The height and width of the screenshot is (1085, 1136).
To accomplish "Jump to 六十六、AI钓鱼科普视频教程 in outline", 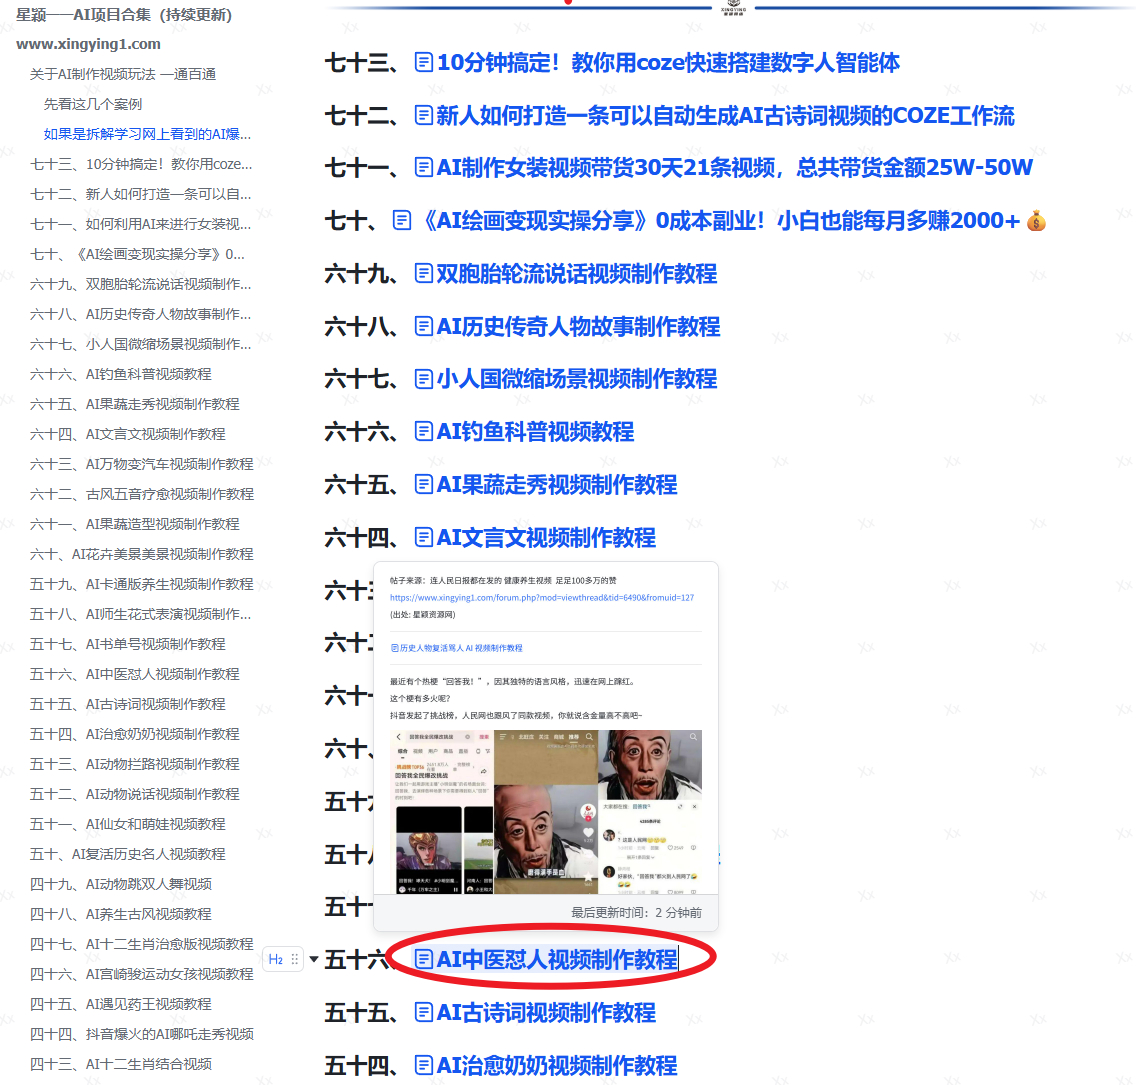I will coord(121,374).
